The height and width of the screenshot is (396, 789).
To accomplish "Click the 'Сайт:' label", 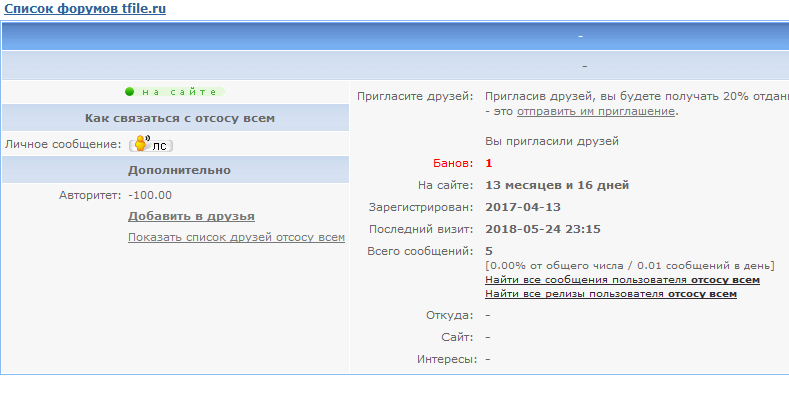I will 457,337.
